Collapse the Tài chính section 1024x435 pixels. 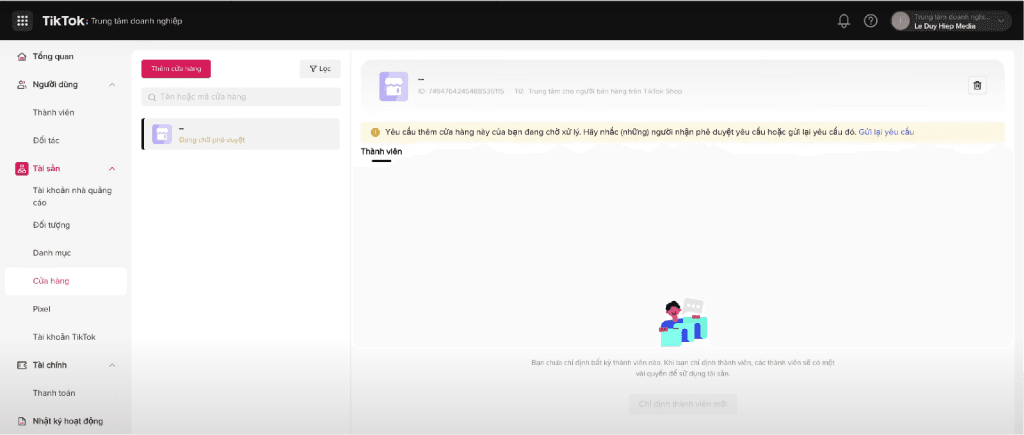pos(112,365)
